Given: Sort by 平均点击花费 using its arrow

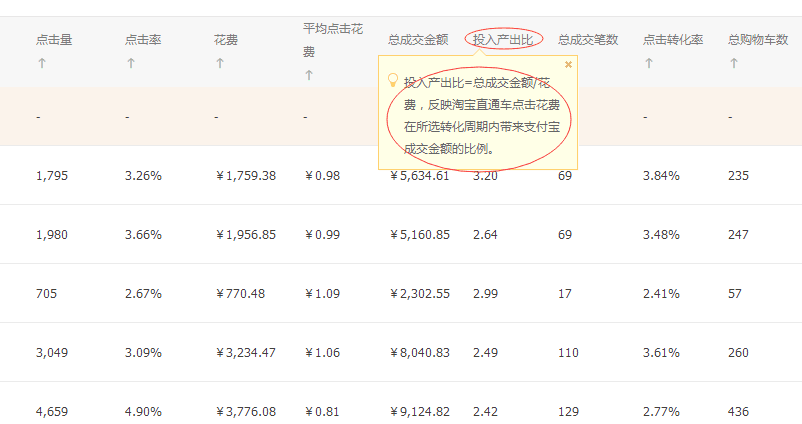Looking at the screenshot, I should coord(309,75).
